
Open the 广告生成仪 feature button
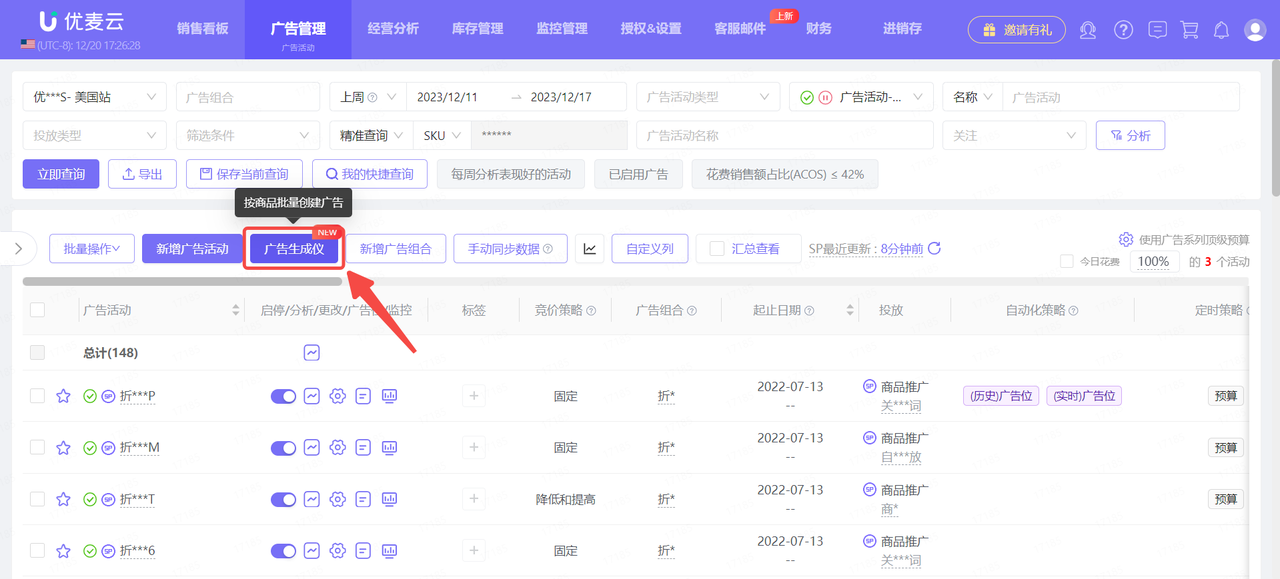coord(293,248)
